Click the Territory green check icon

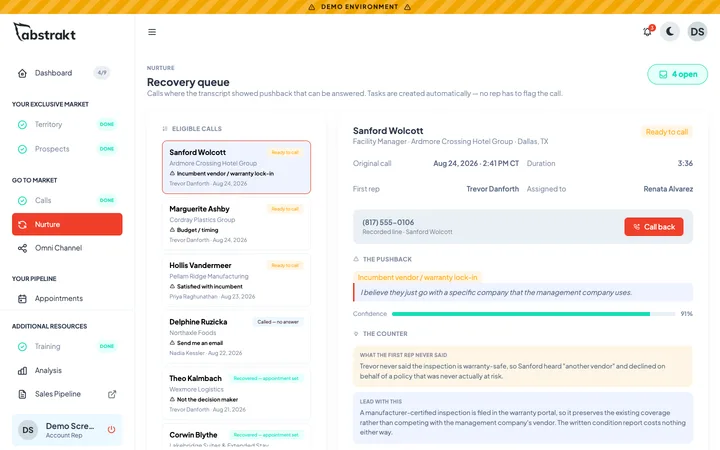coord(22,124)
